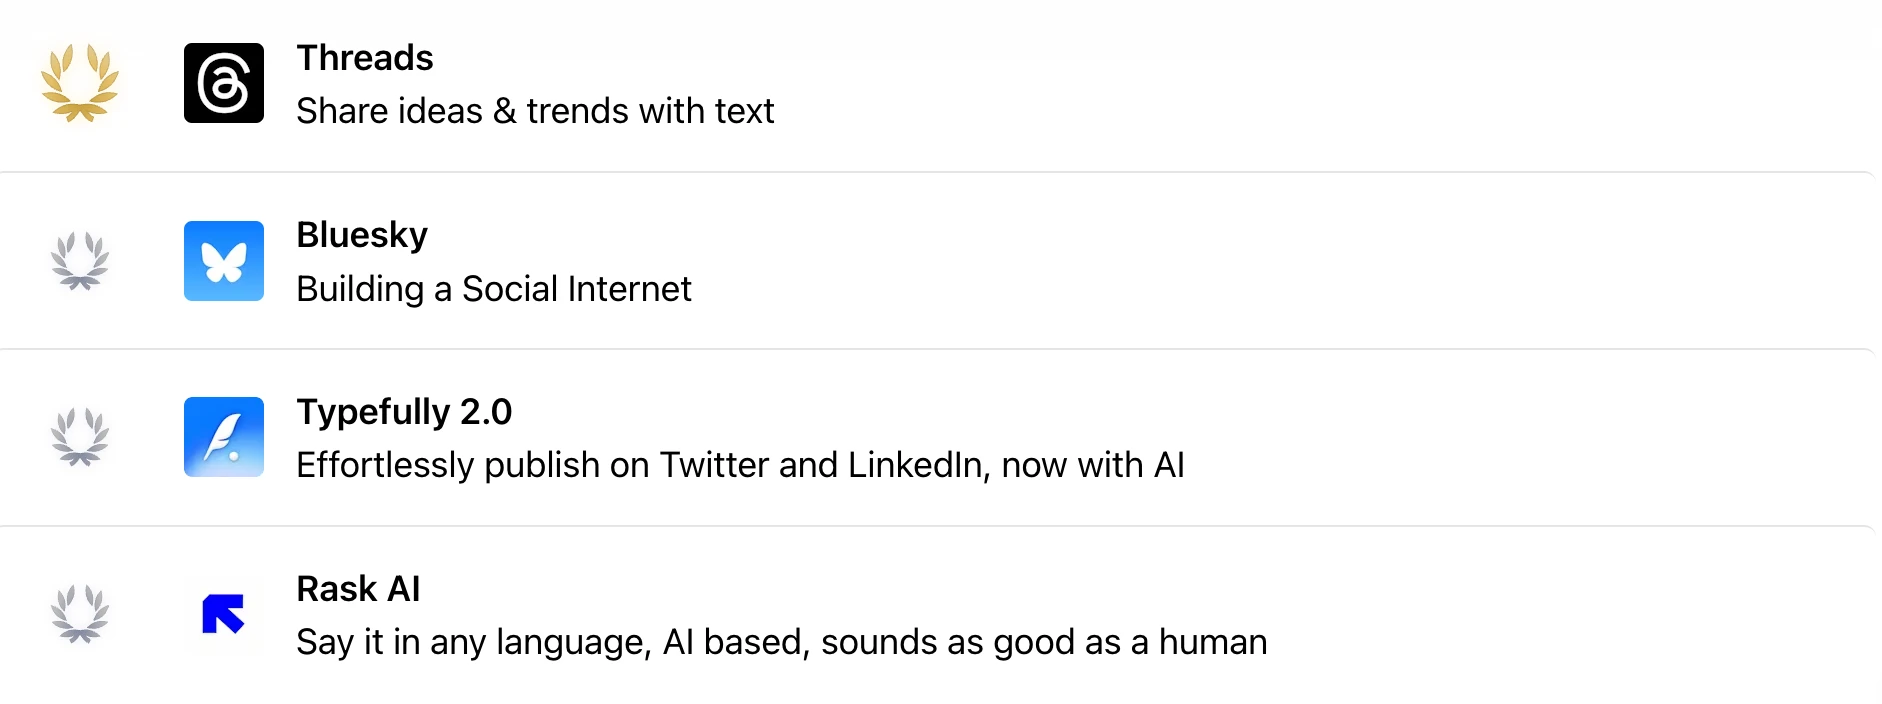Click 'Share ideas & trends with text' tagline
This screenshot has width=1882, height=704.
click(x=535, y=111)
